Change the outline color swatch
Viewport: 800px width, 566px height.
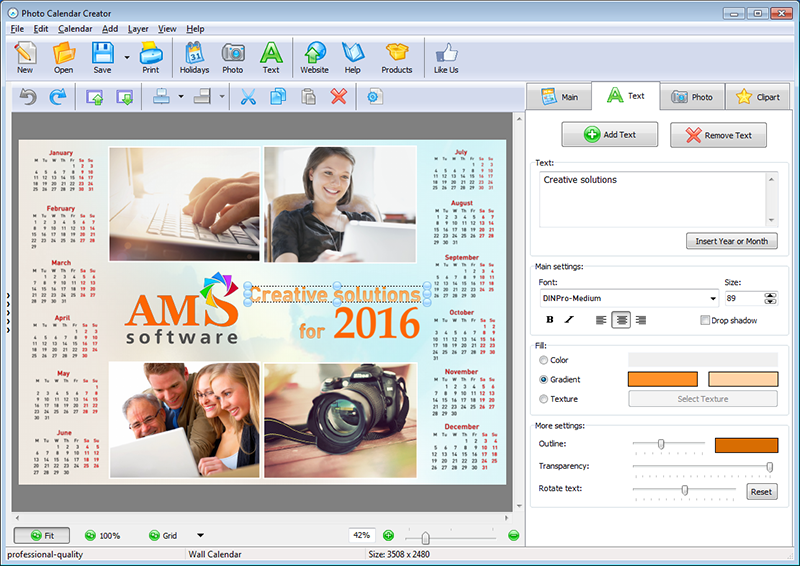pos(746,445)
